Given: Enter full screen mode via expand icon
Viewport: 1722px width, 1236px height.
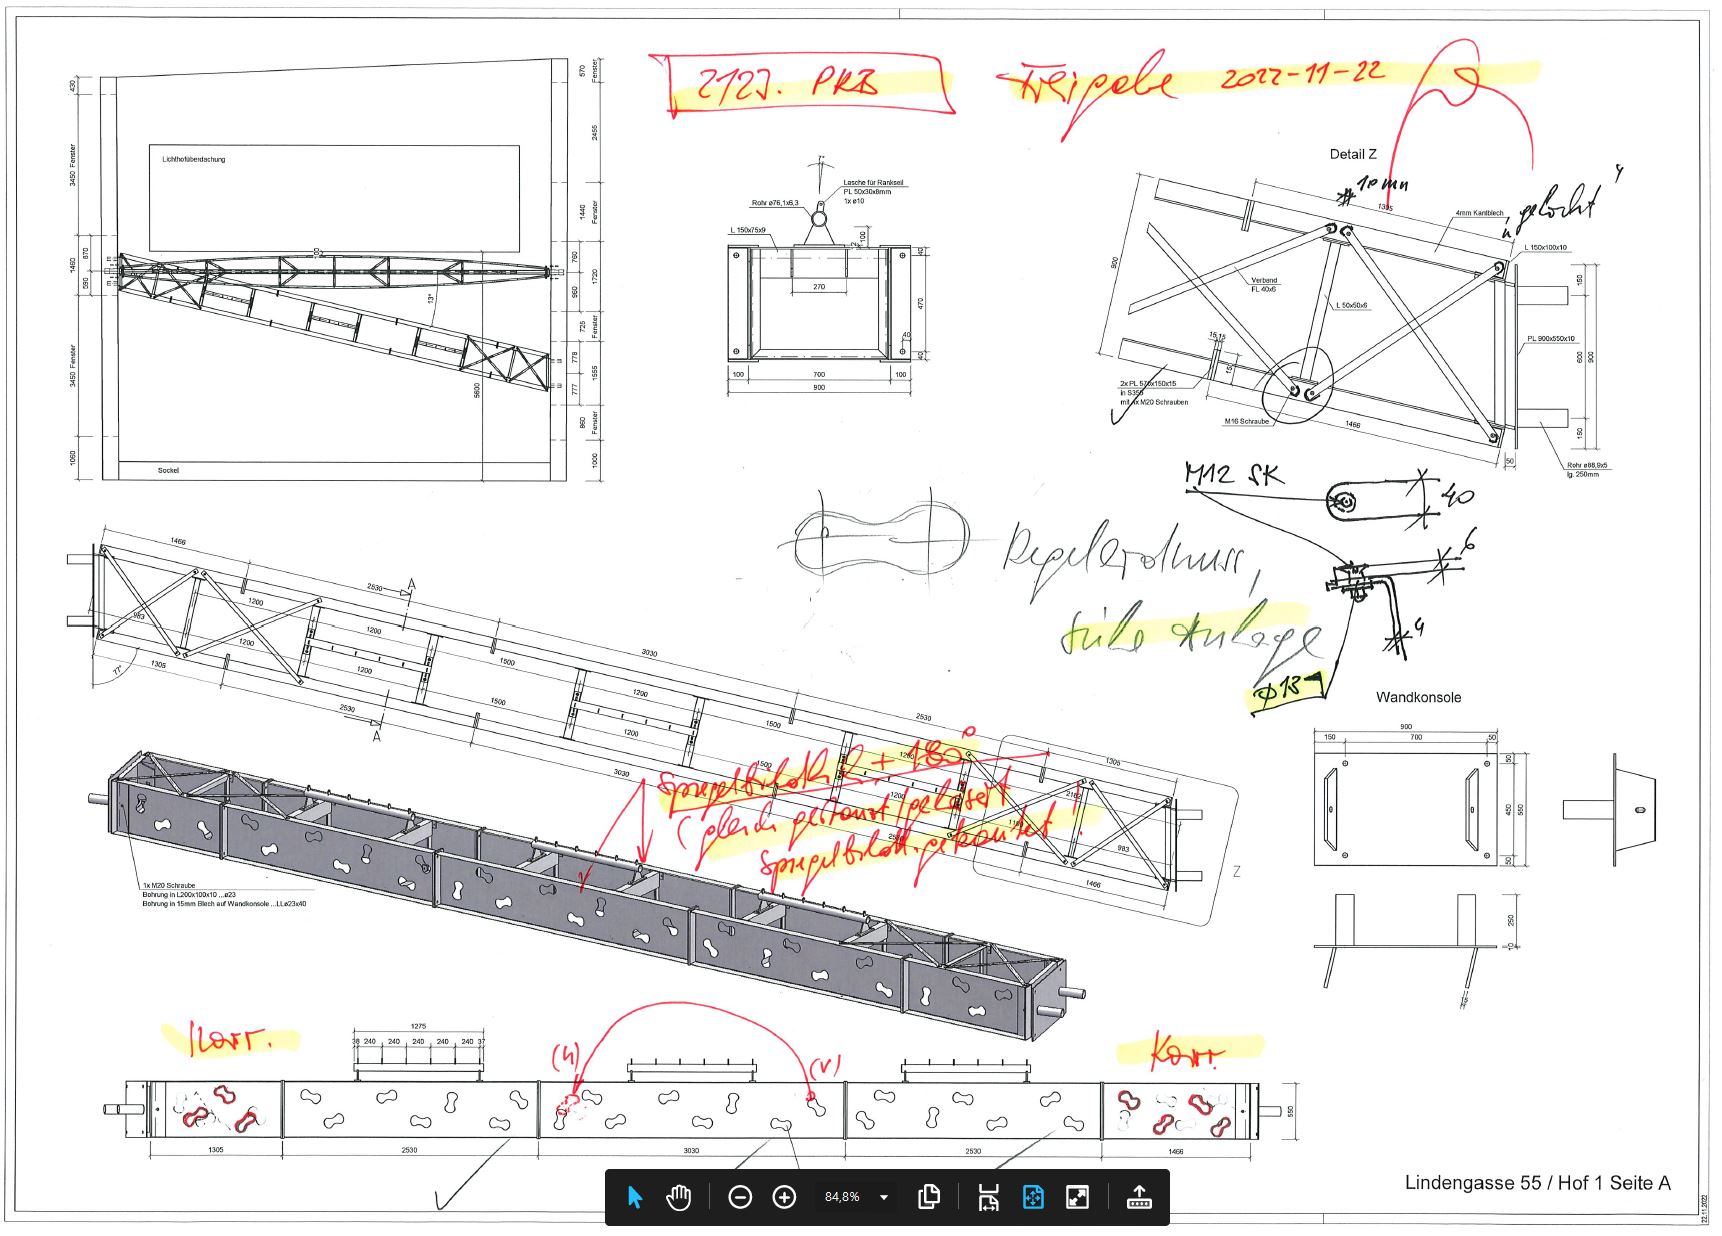Looking at the screenshot, I should coord(1078,1197).
